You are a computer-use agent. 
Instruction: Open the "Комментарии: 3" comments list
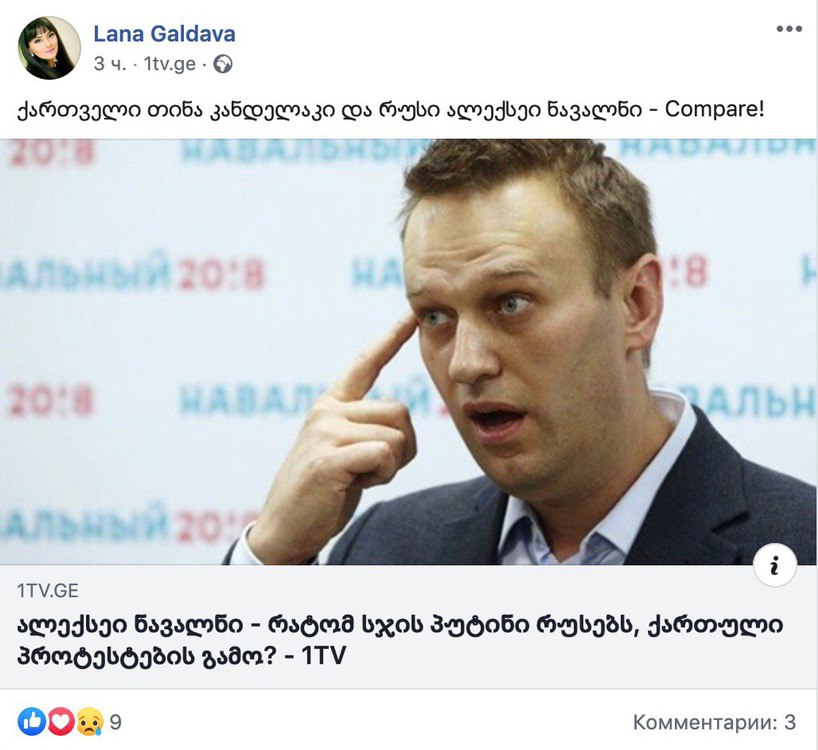[x=714, y=722]
